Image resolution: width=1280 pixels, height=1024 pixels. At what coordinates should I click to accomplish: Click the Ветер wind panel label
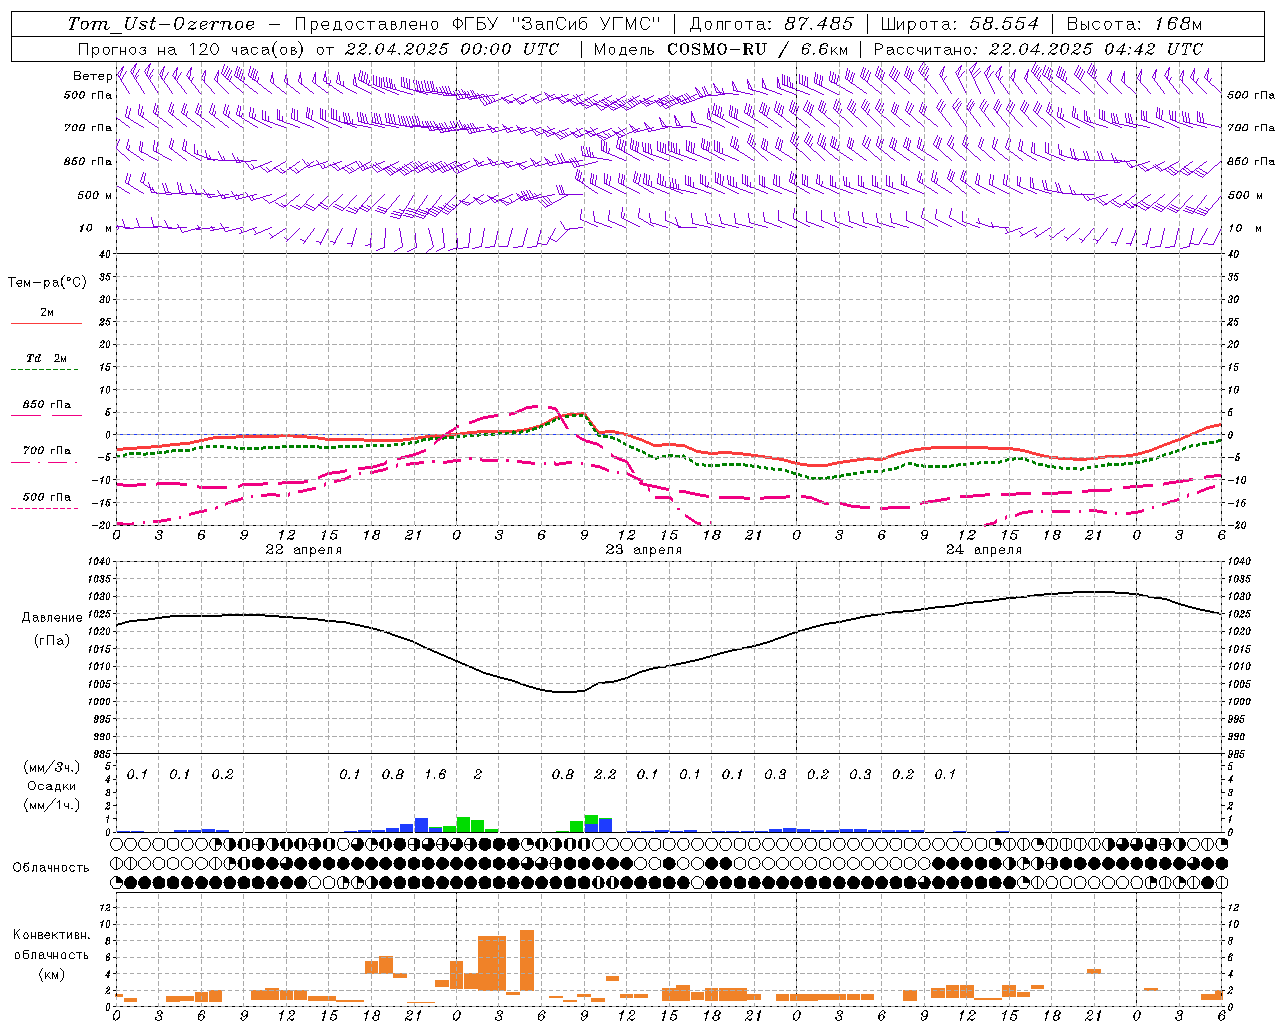(92, 76)
